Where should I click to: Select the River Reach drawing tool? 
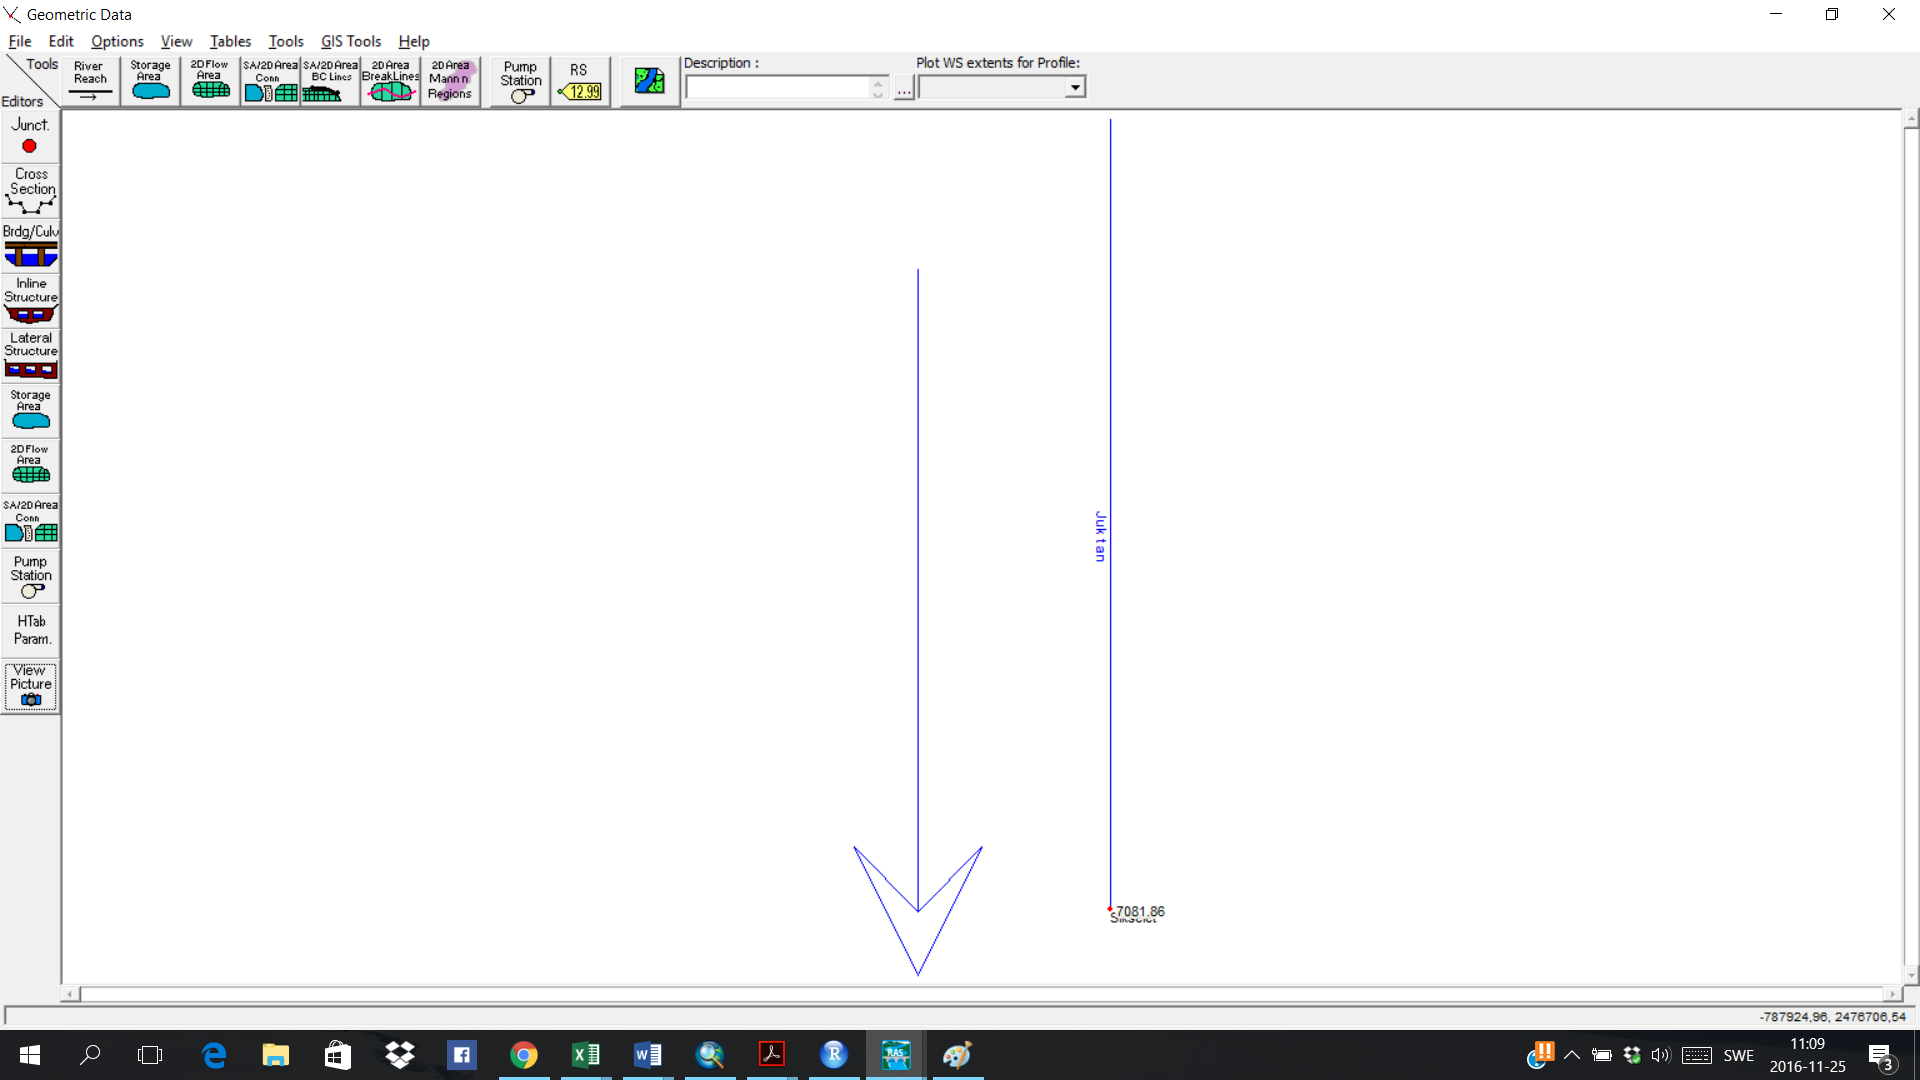pos(90,81)
